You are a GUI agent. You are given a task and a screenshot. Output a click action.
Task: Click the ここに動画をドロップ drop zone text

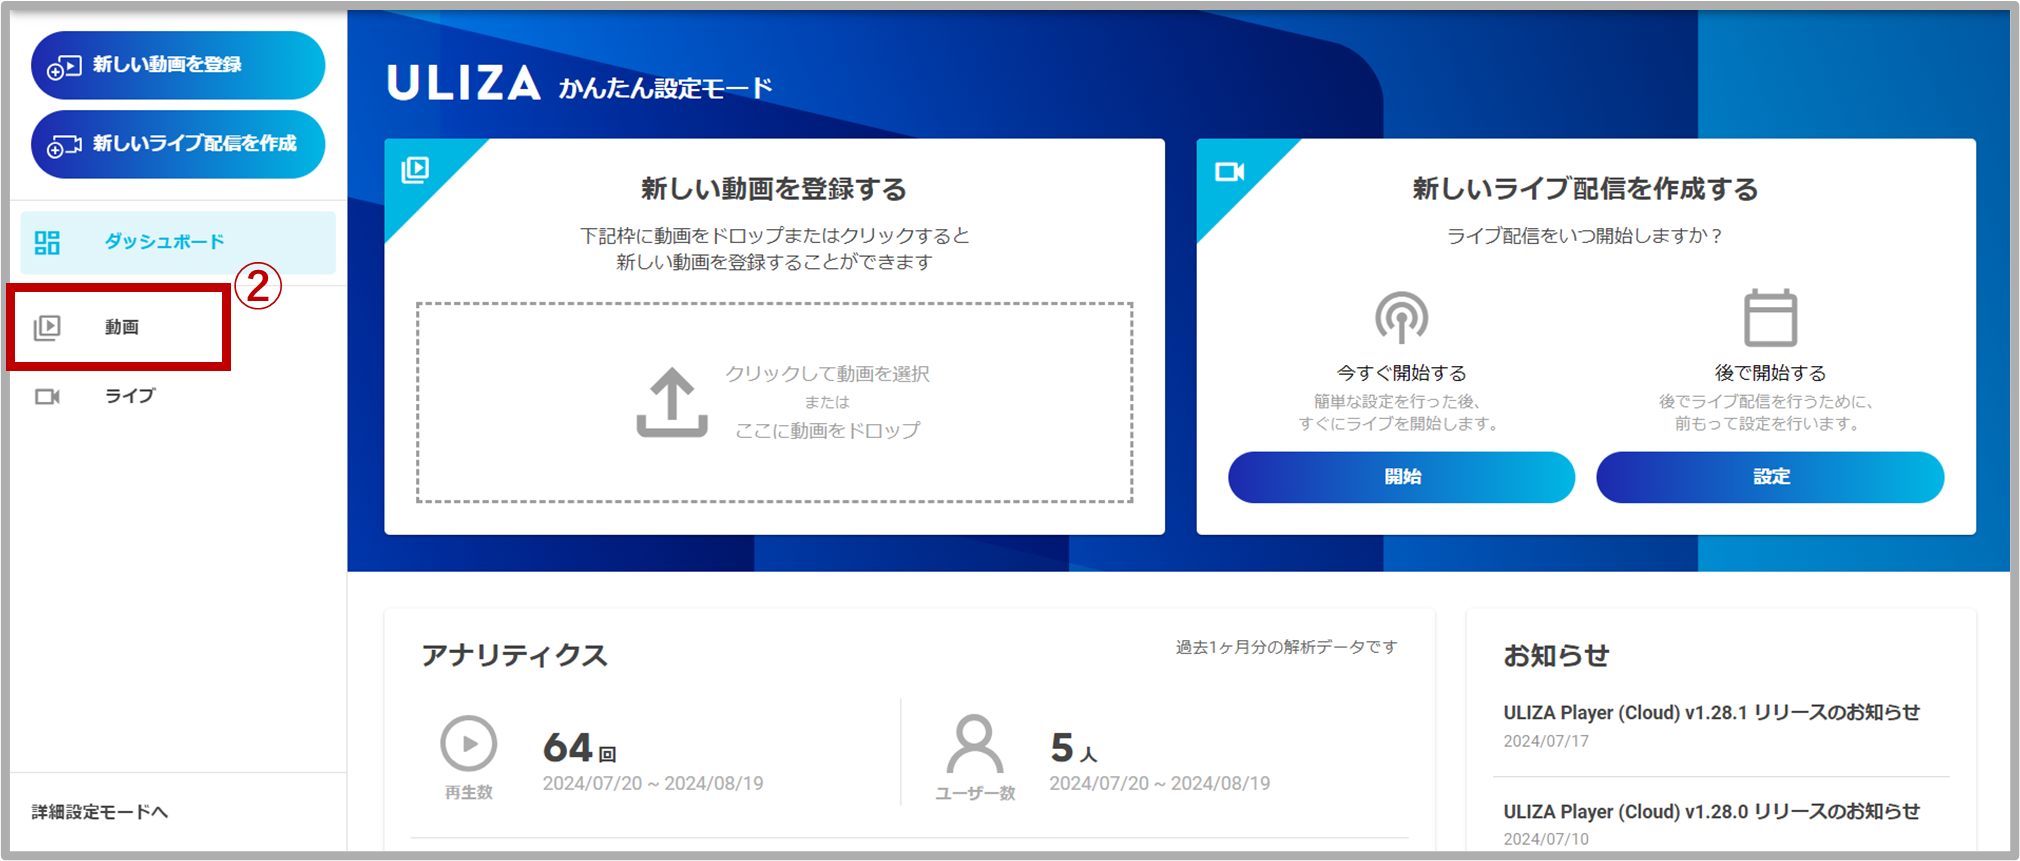point(827,430)
